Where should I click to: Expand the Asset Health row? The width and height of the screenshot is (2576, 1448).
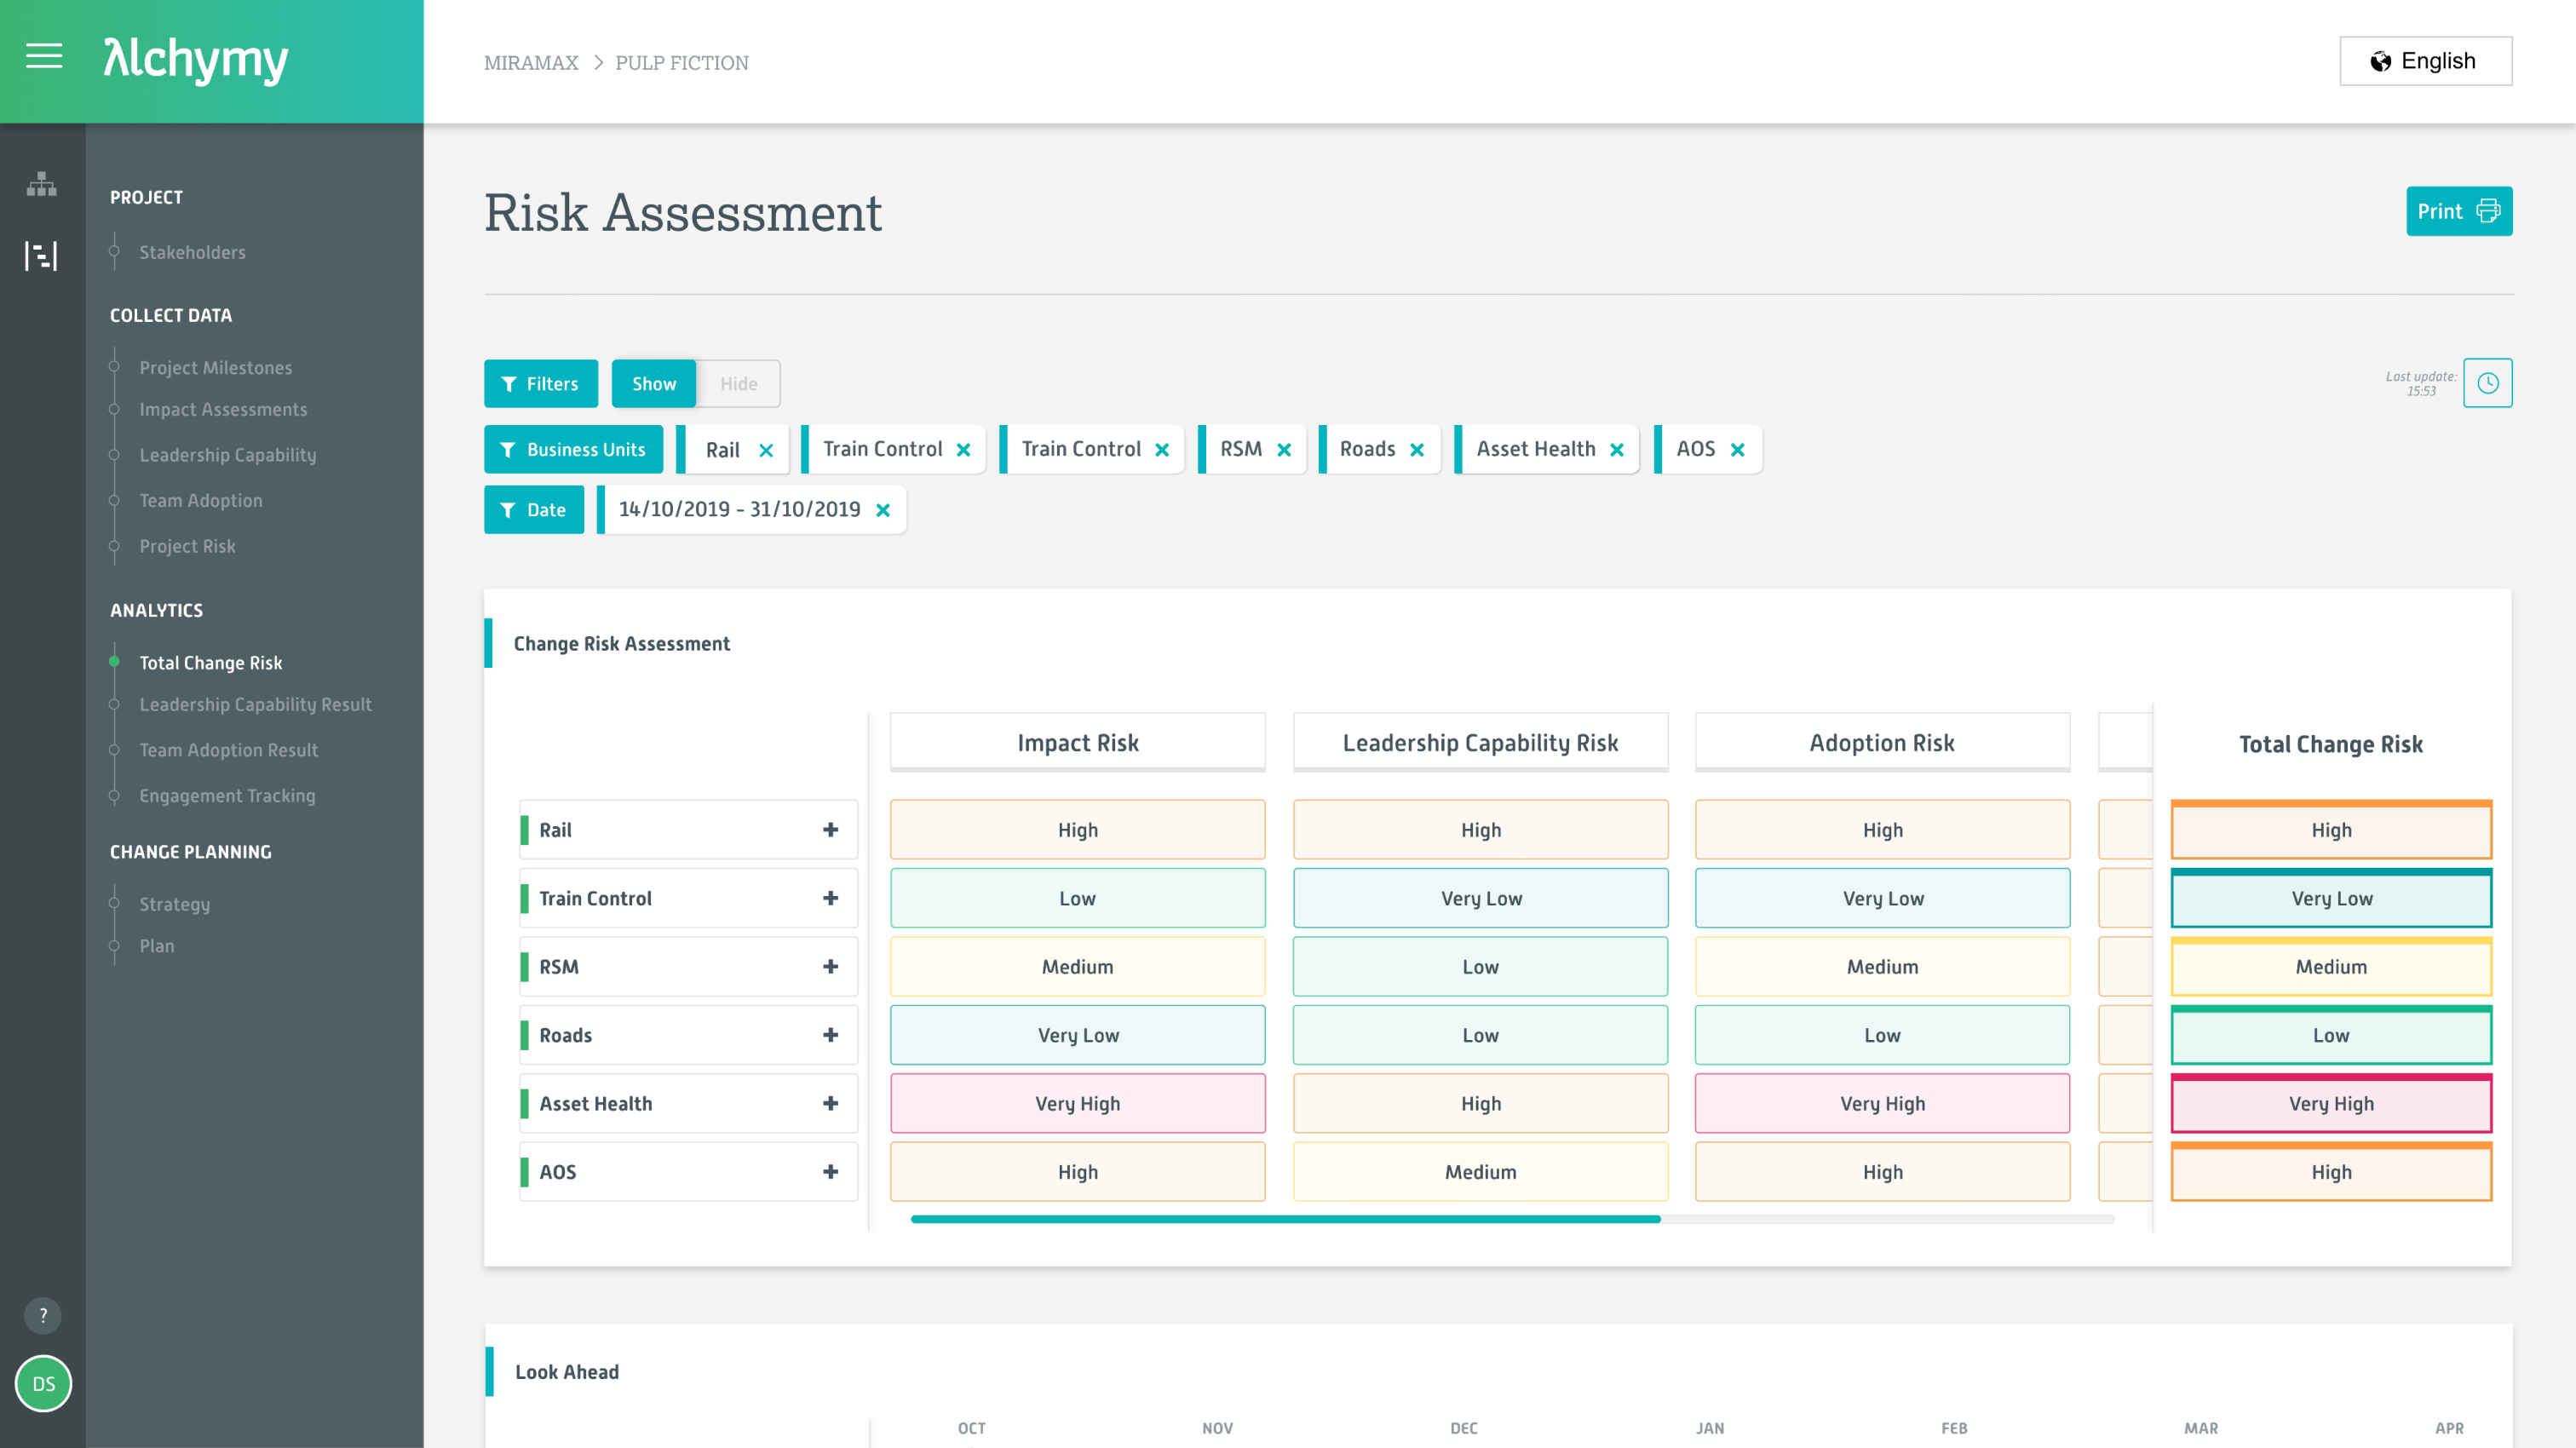pyautogui.click(x=830, y=1103)
